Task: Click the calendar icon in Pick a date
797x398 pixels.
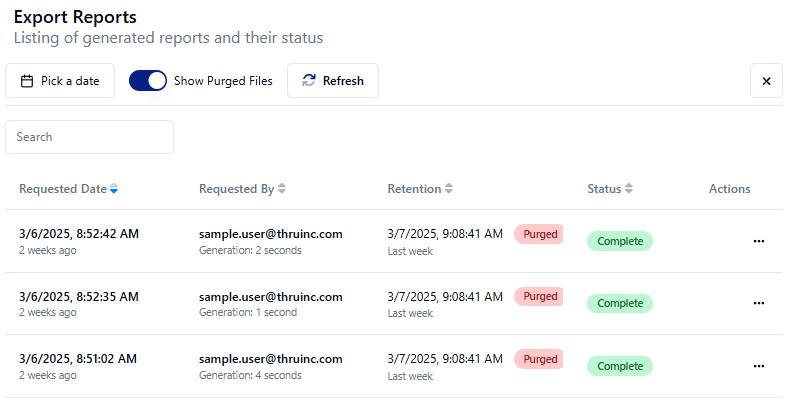Action: 27,81
